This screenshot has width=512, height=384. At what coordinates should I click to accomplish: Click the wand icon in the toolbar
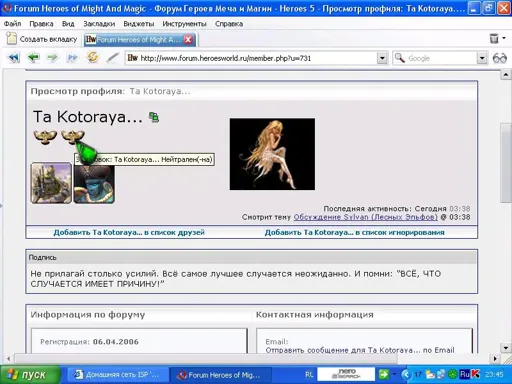pyautogui.click(x=113, y=58)
